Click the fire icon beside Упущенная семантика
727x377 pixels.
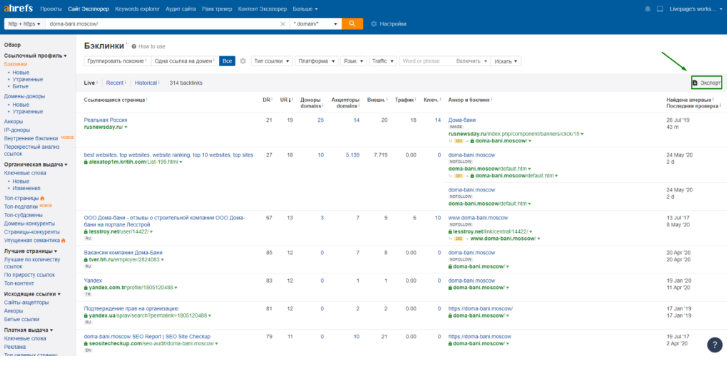pyautogui.click(x=63, y=240)
